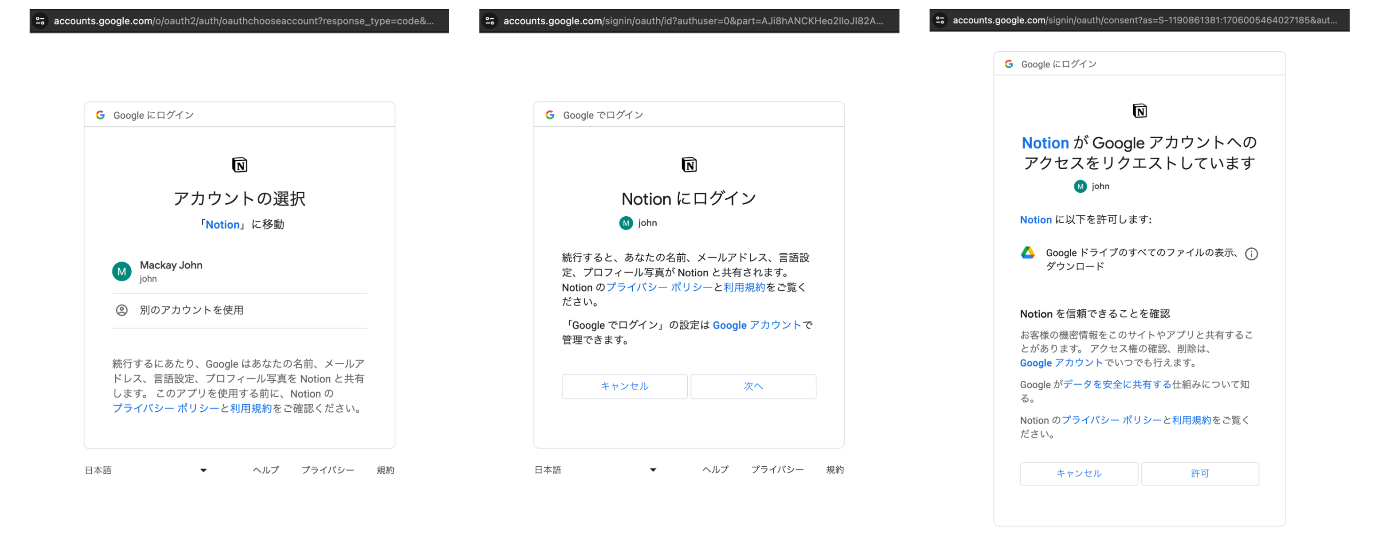Click Google logo in account chooser header
Screen dimensions: 1400x541
[100, 115]
